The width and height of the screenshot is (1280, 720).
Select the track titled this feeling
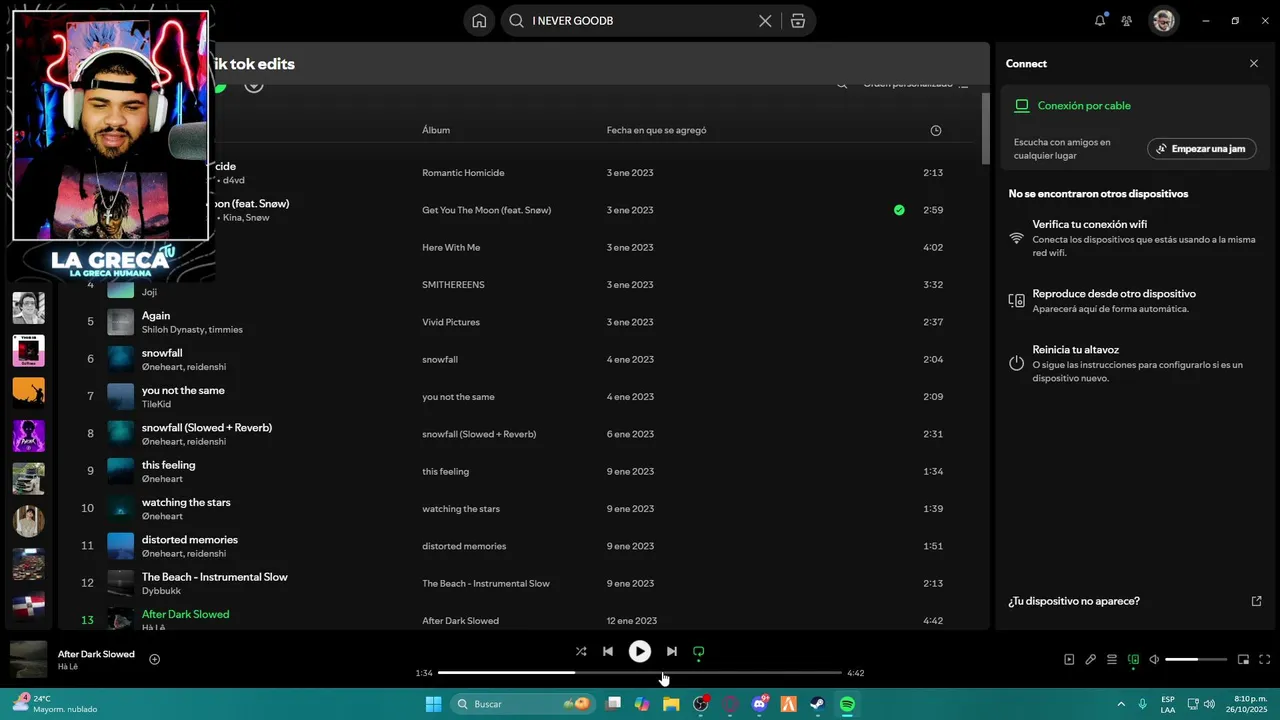point(169,465)
